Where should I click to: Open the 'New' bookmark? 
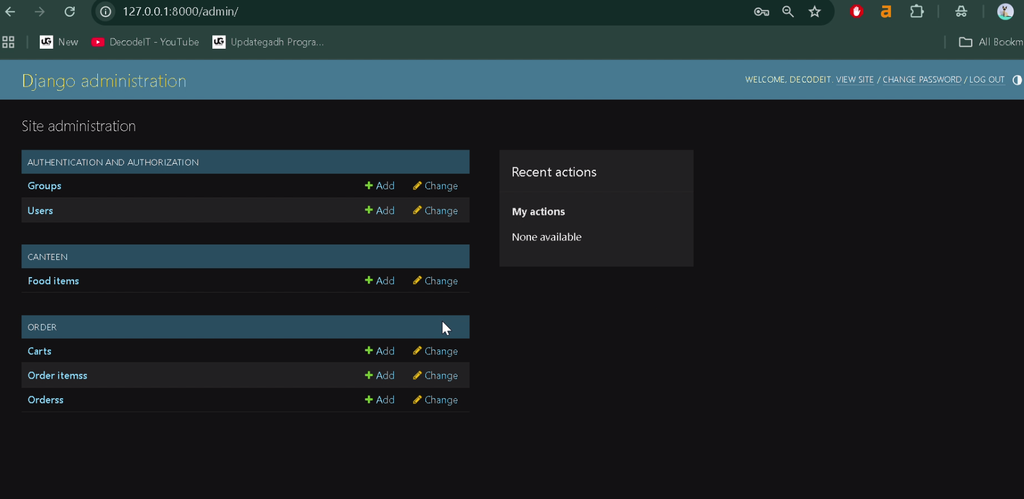[x=59, y=42]
